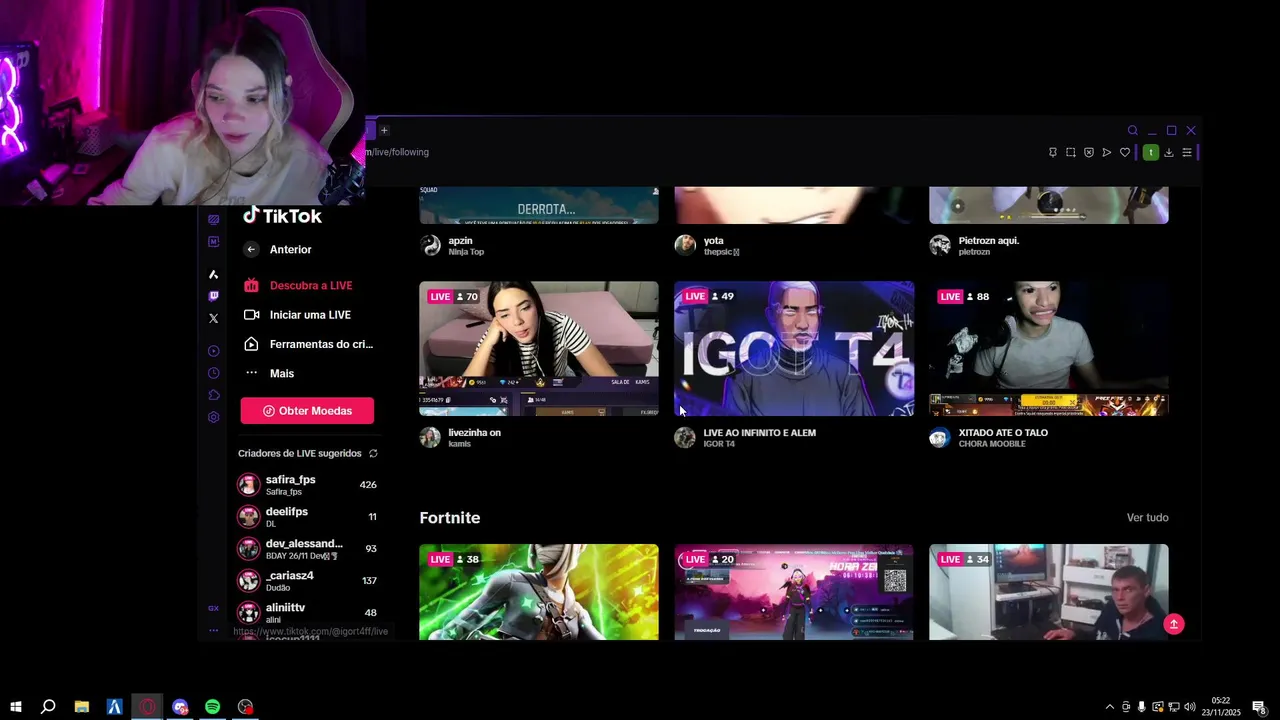Screen dimensions: 1280x720
Task: Open the livezinha on stream thumbnail
Action: [539, 348]
